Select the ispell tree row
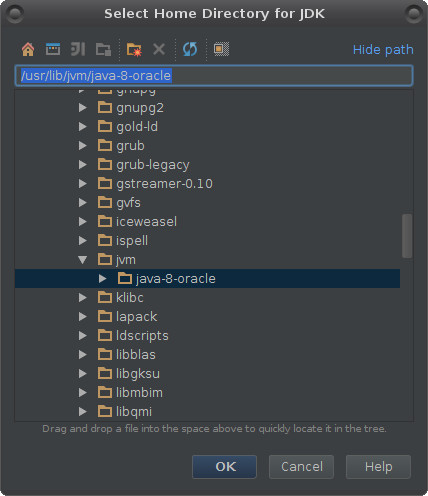This screenshot has height=496, width=428. (x=207, y=241)
